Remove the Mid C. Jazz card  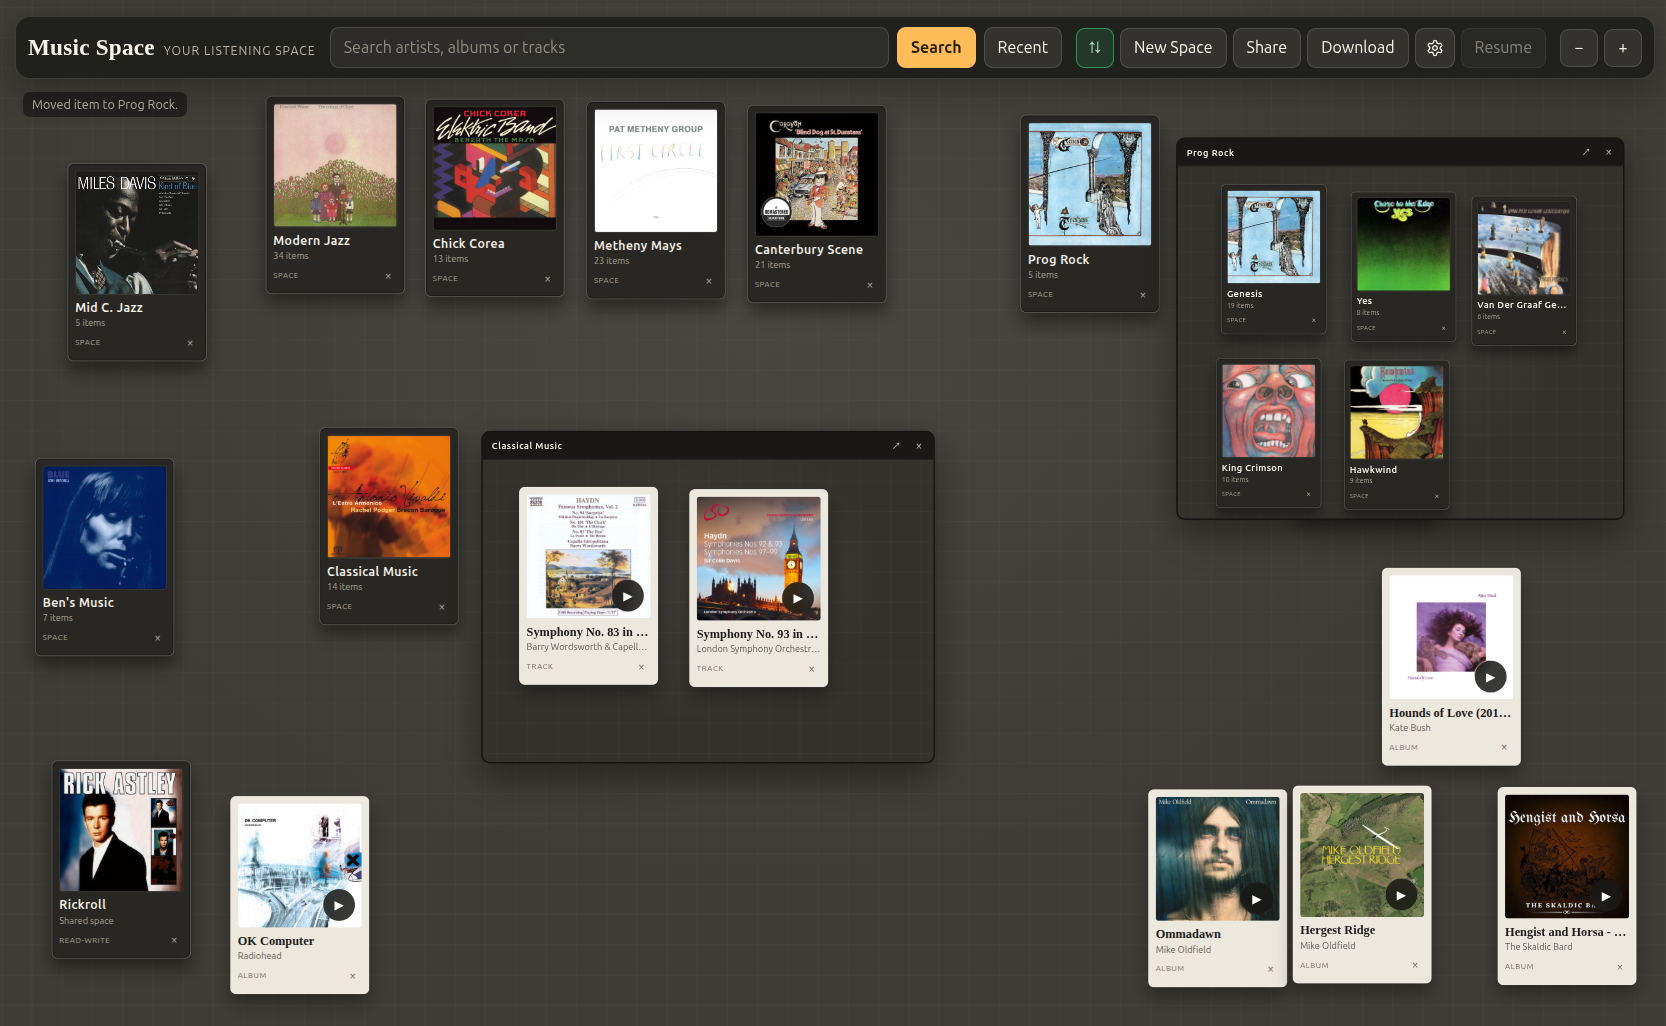click(x=190, y=343)
